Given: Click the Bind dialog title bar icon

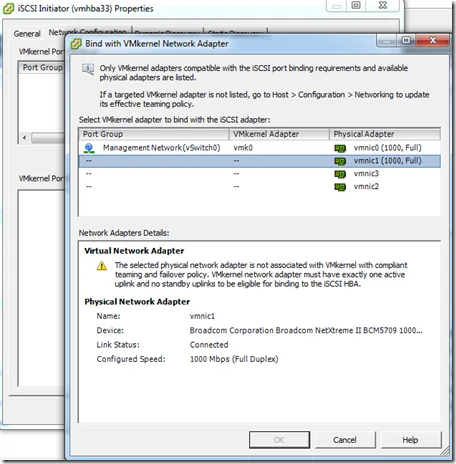Looking at the screenshot, I should (x=76, y=44).
